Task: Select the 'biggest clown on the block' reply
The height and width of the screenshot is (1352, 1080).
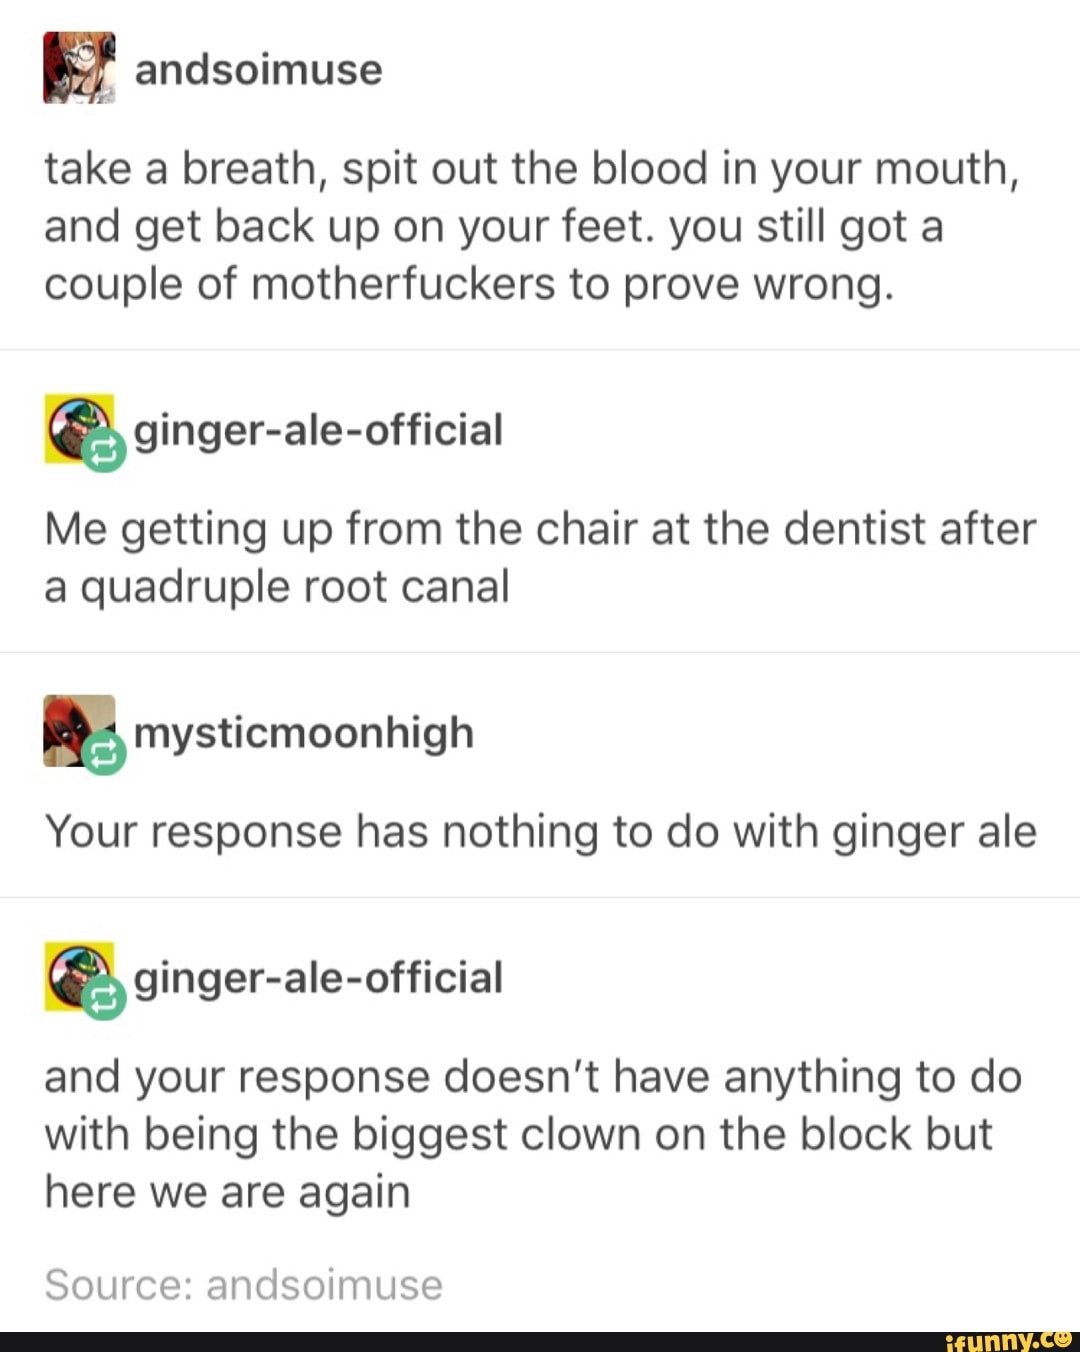Action: [533, 1134]
